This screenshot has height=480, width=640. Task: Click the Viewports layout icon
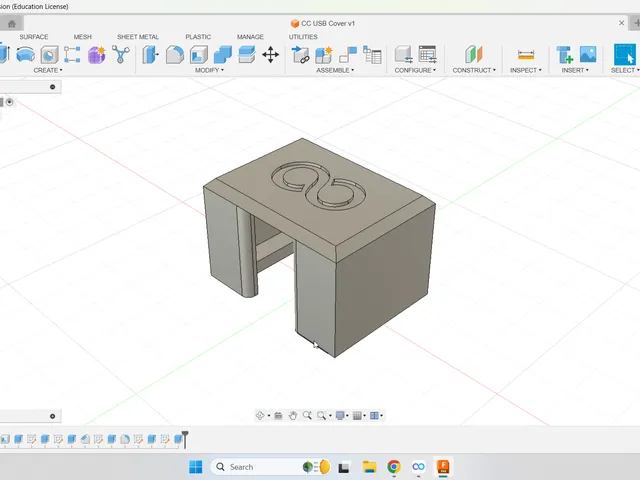click(374, 416)
